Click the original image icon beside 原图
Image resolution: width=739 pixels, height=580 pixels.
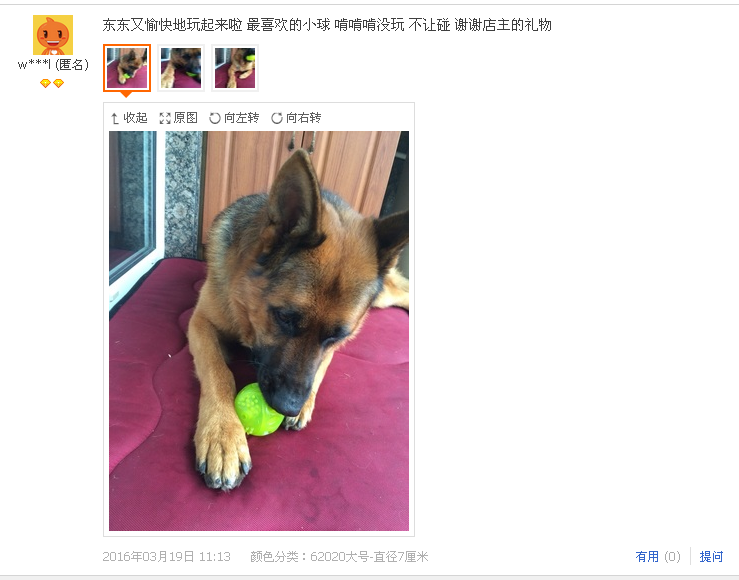[165, 118]
